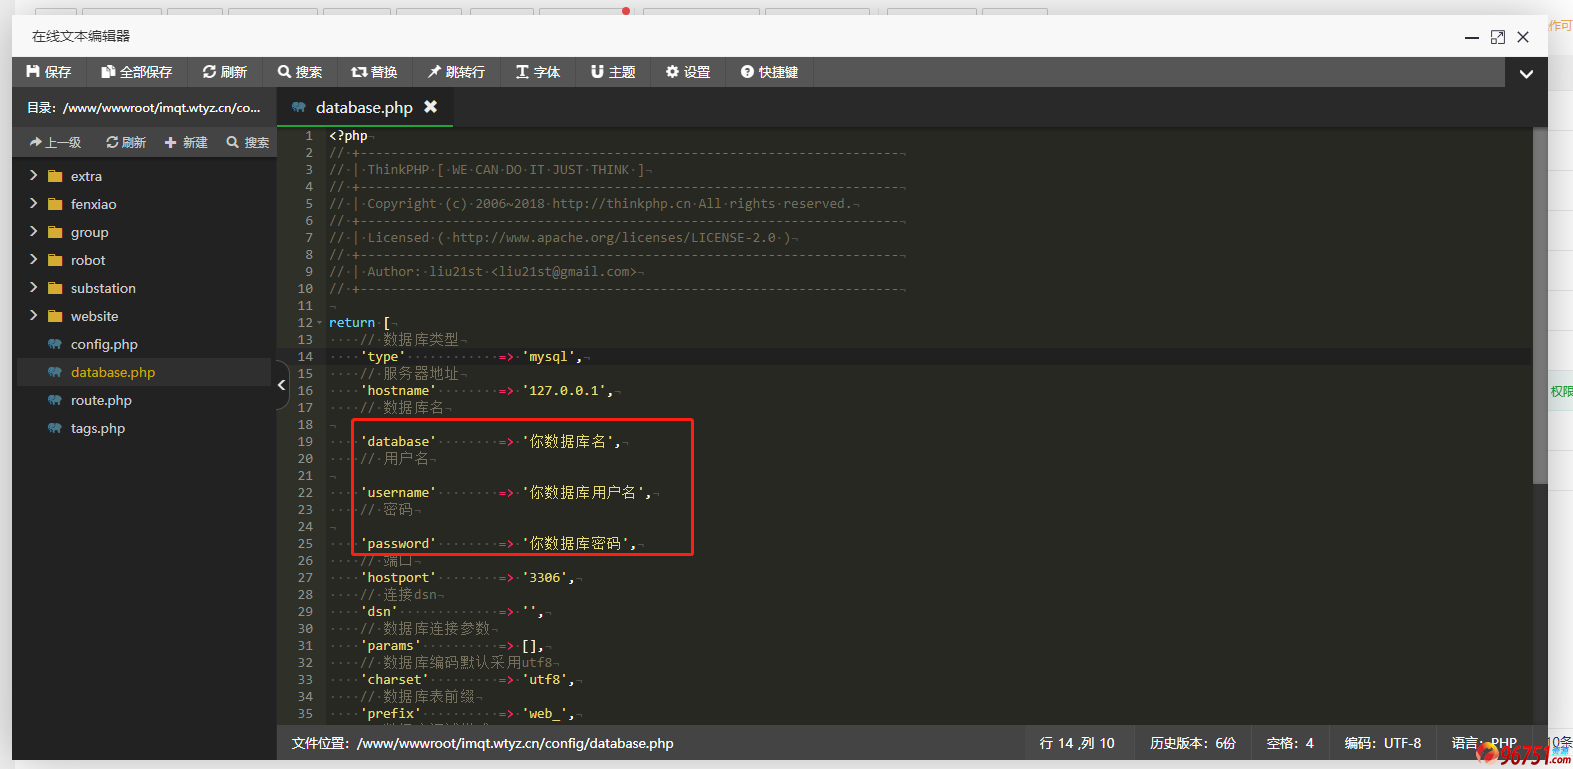Click line number 27 in the gutter
The width and height of the screenshot is (1573, 769).
pos(305,578)
